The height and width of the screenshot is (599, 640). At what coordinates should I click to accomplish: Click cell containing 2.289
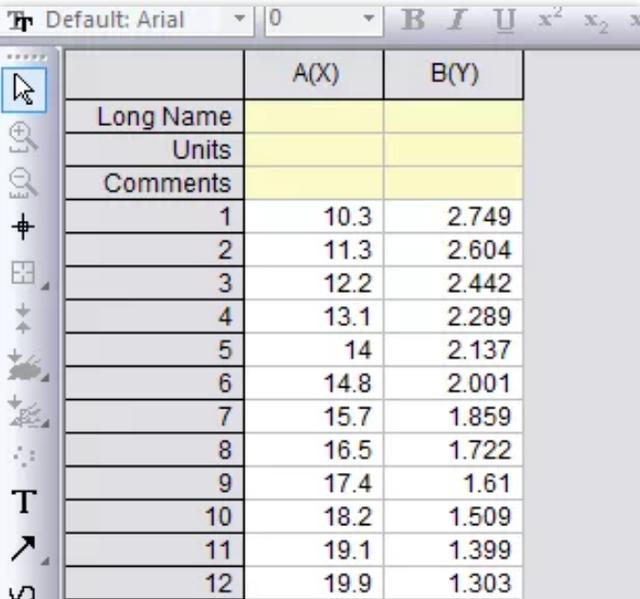pyautogui.click(x=453, y=316)
